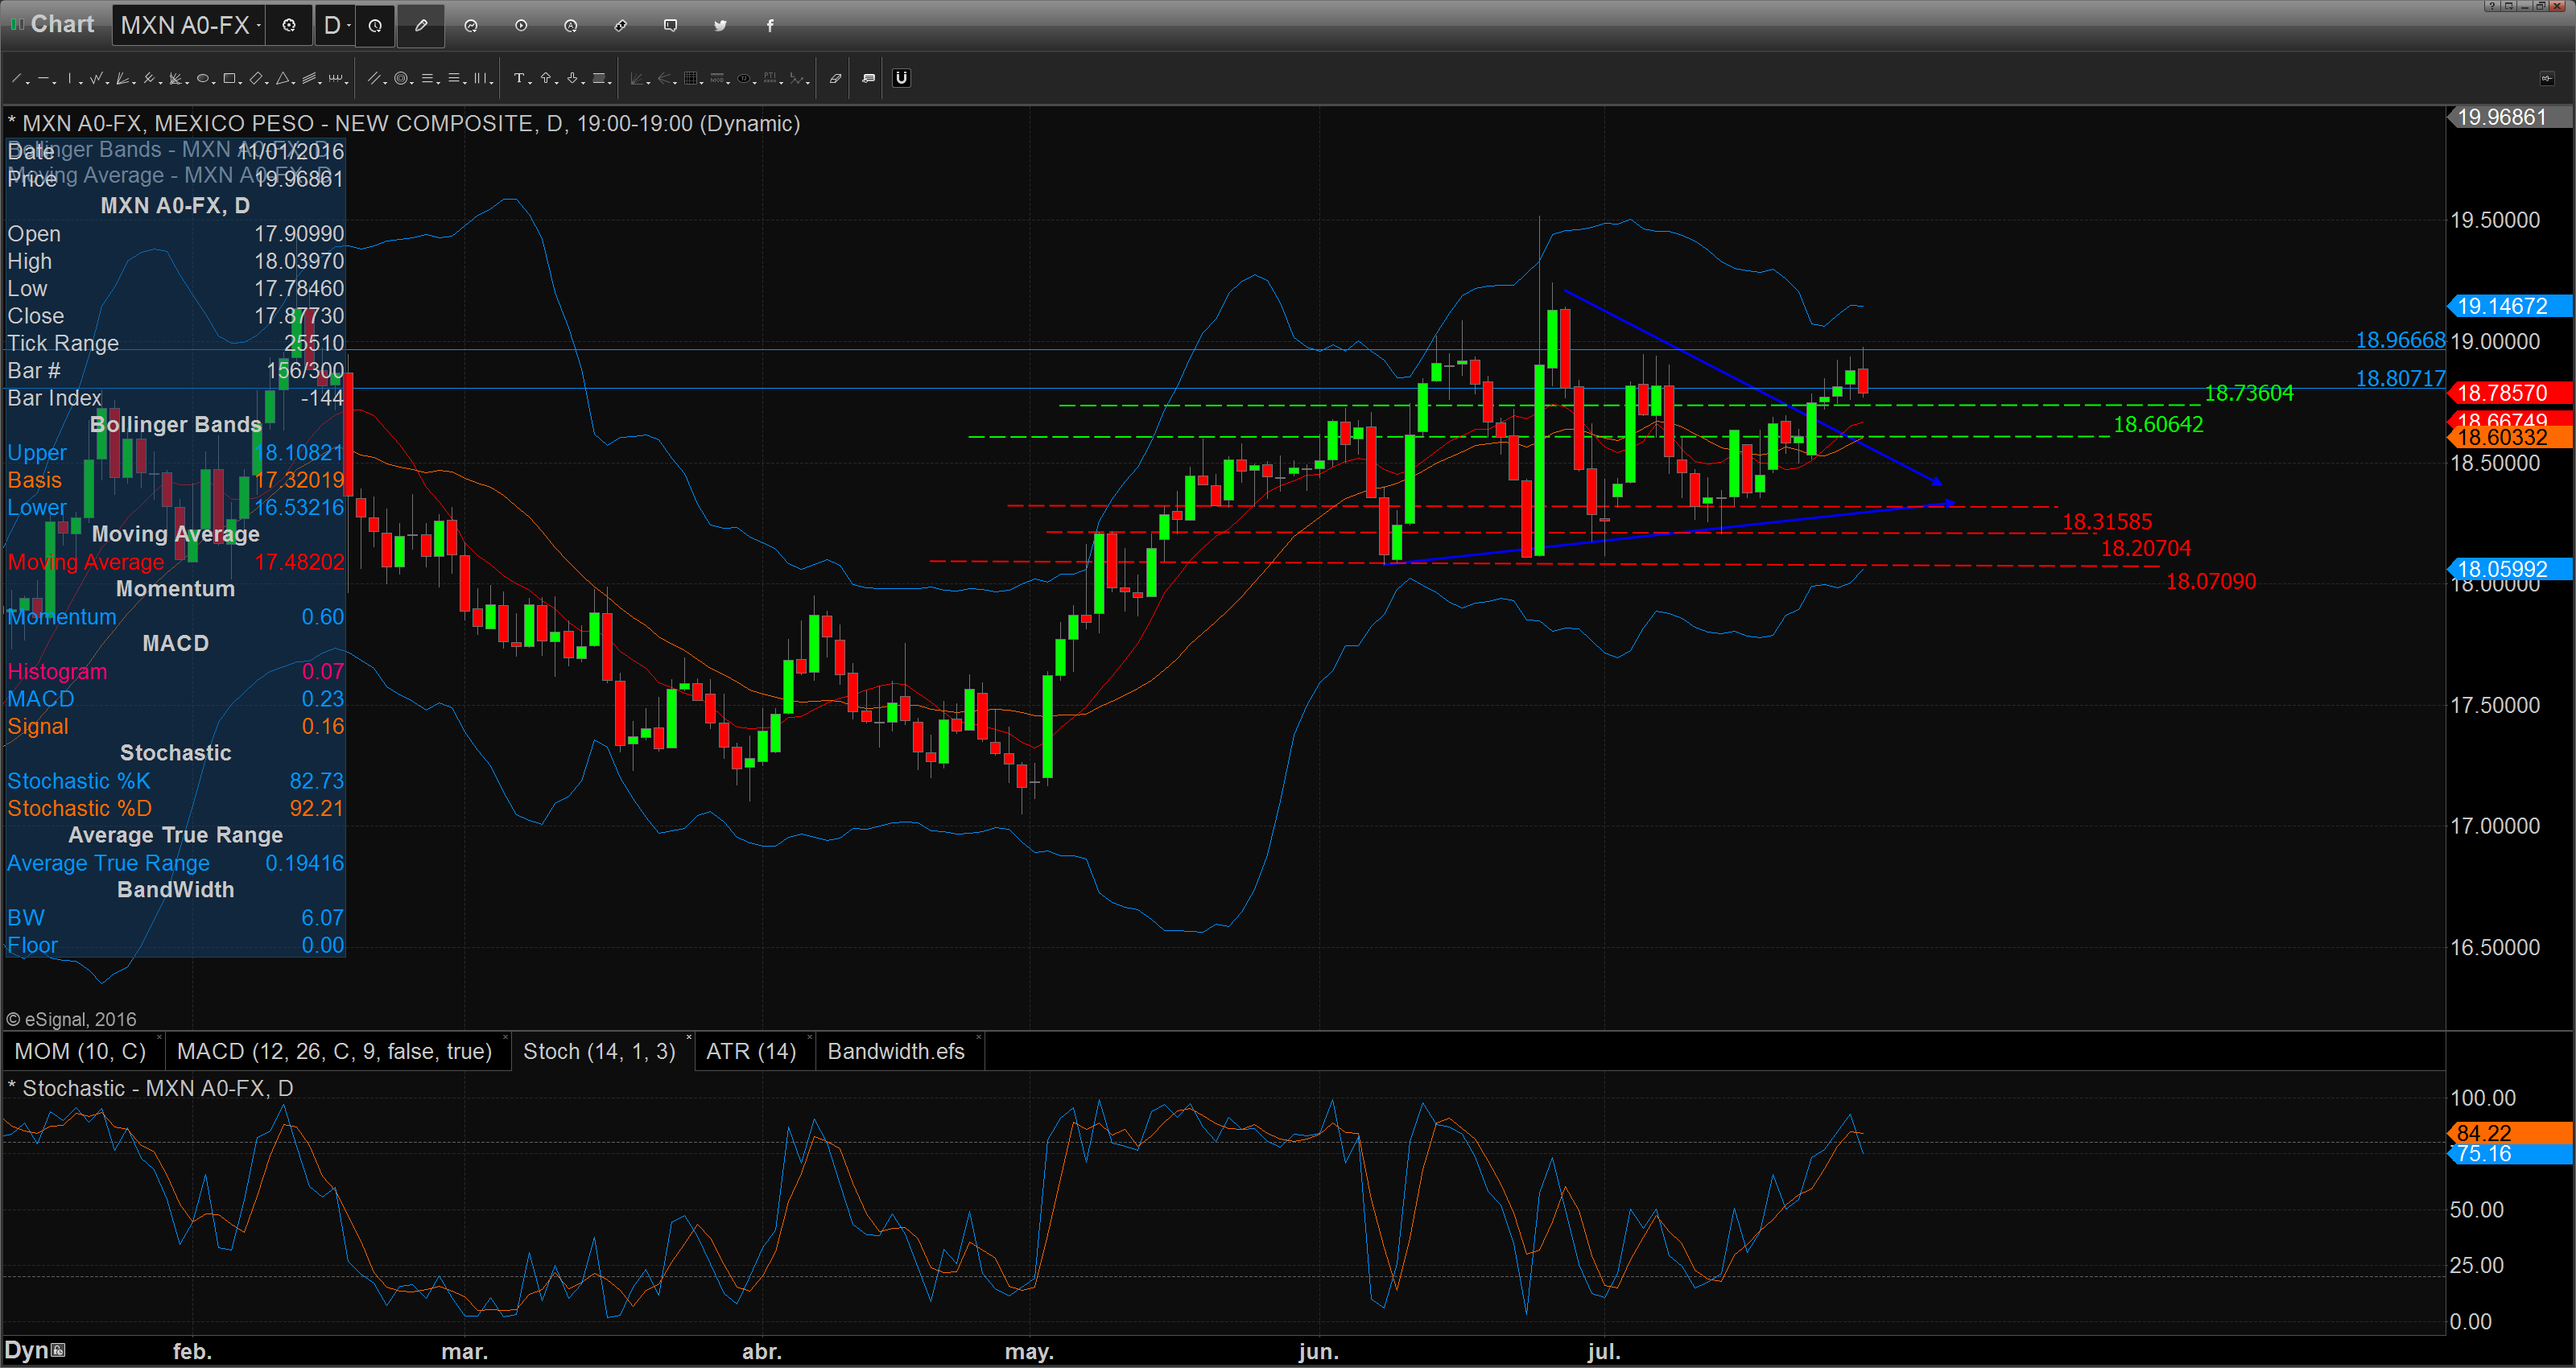This screenshot has height=1368, width=2576.
Task: Select the Regression Channel tool
Action: tap(309, 78)
